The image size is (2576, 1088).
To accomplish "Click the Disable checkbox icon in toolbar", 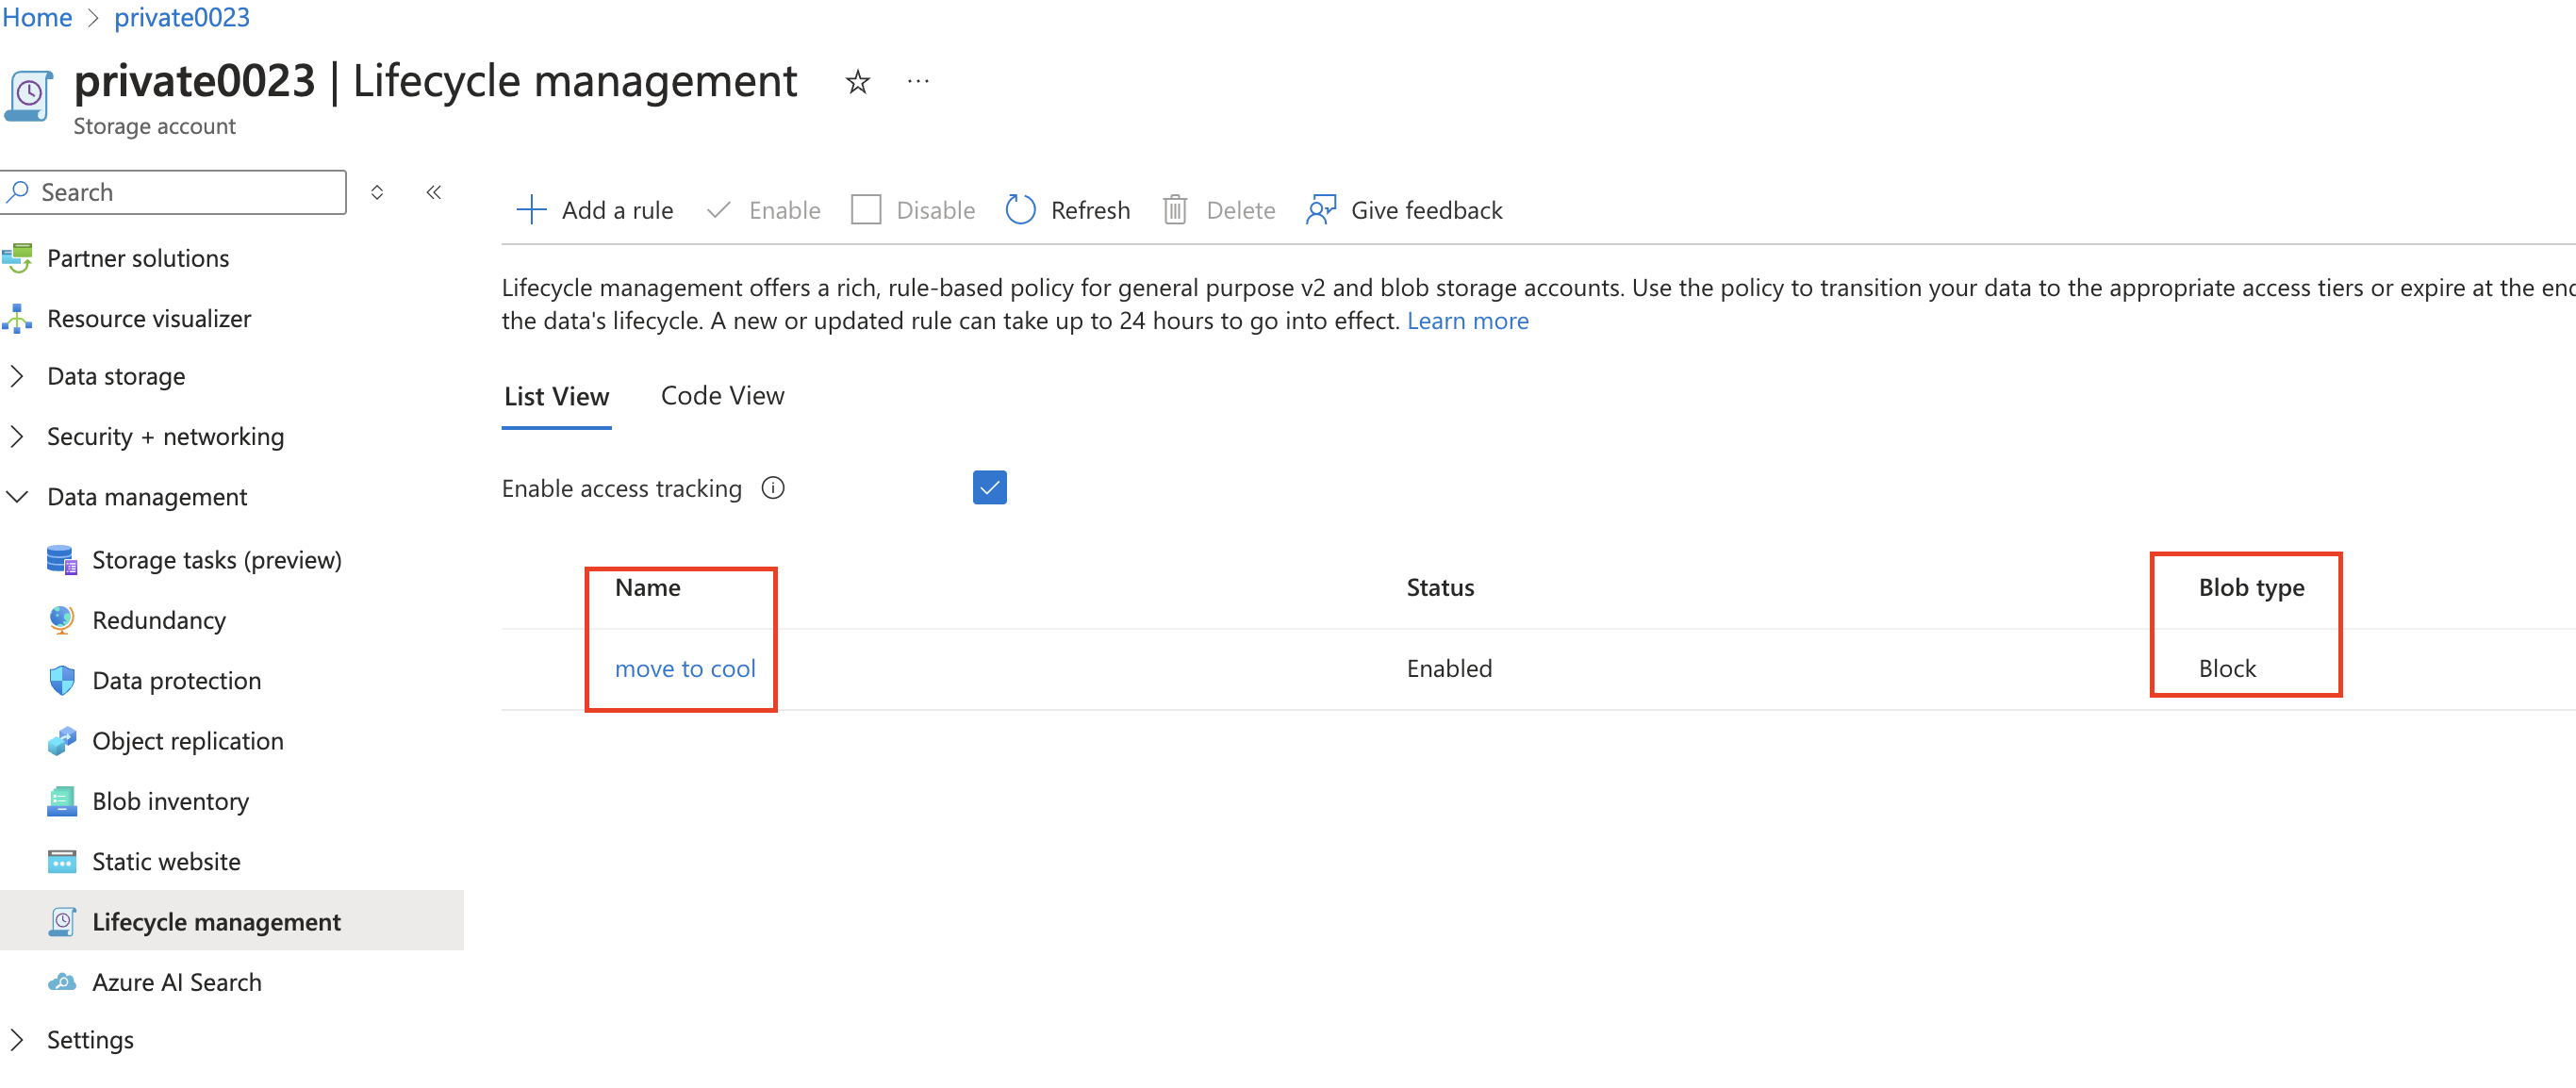I will [x=866, y=210].
